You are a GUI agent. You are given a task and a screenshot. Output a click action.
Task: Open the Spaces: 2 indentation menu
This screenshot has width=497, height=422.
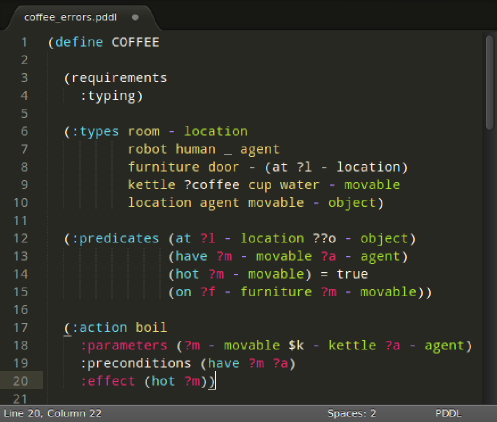(x=351, y=413)
